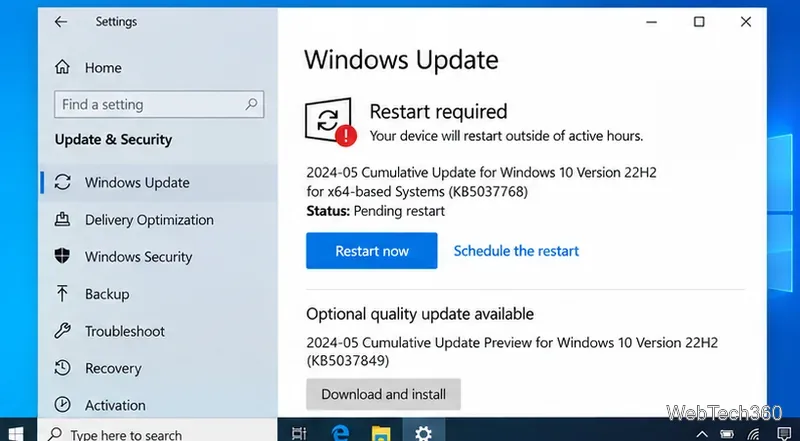Click the Restart required heading
Screen dimensions: 800x441
click(x=438, y=111)
